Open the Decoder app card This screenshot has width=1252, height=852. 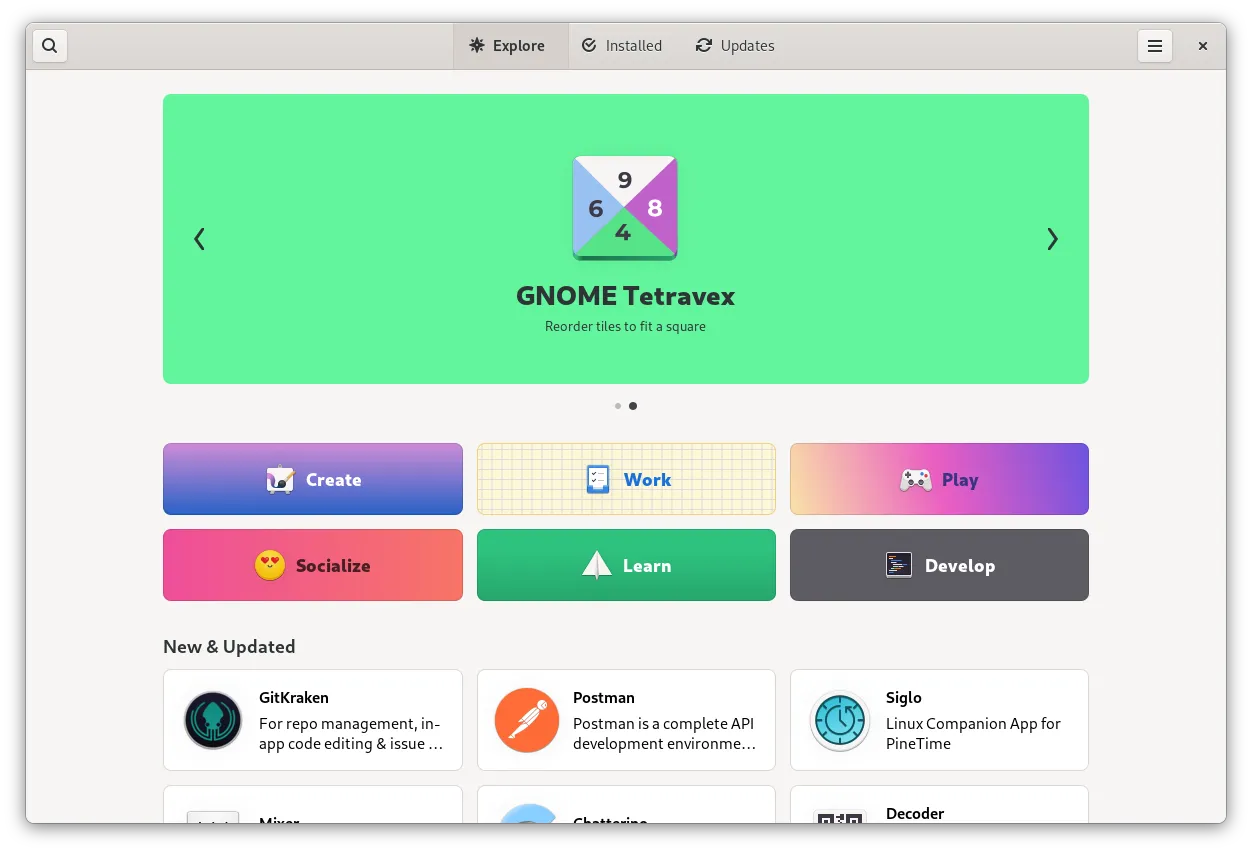[939, 810]
